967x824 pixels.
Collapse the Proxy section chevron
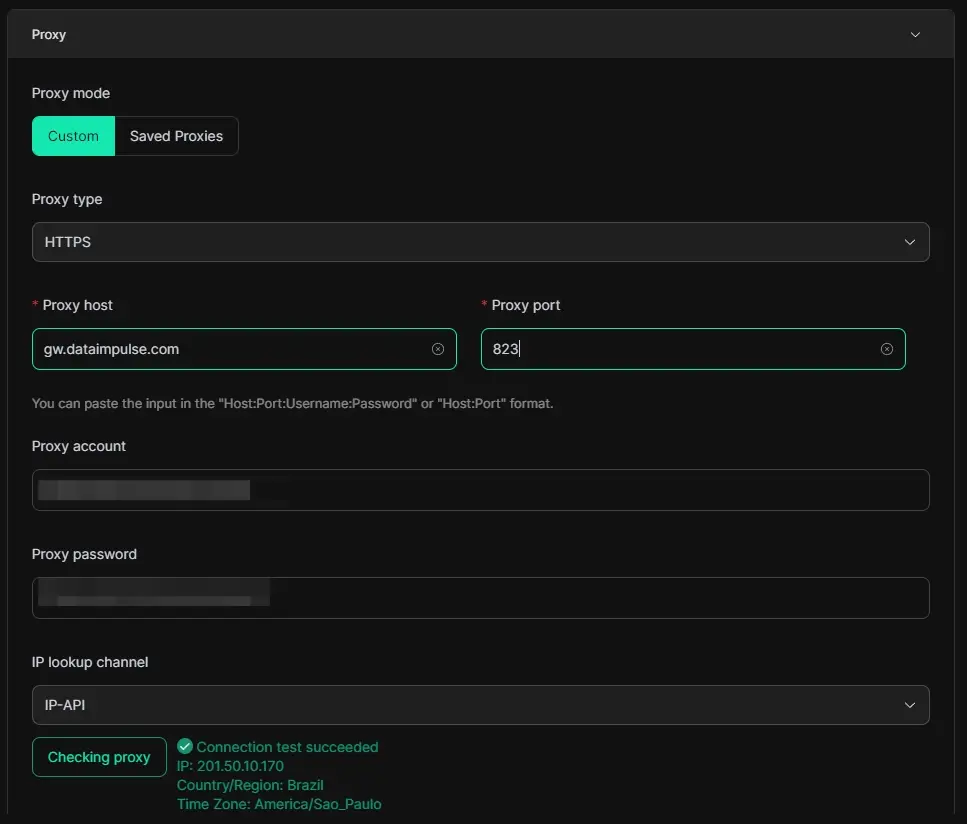point(915,35)
